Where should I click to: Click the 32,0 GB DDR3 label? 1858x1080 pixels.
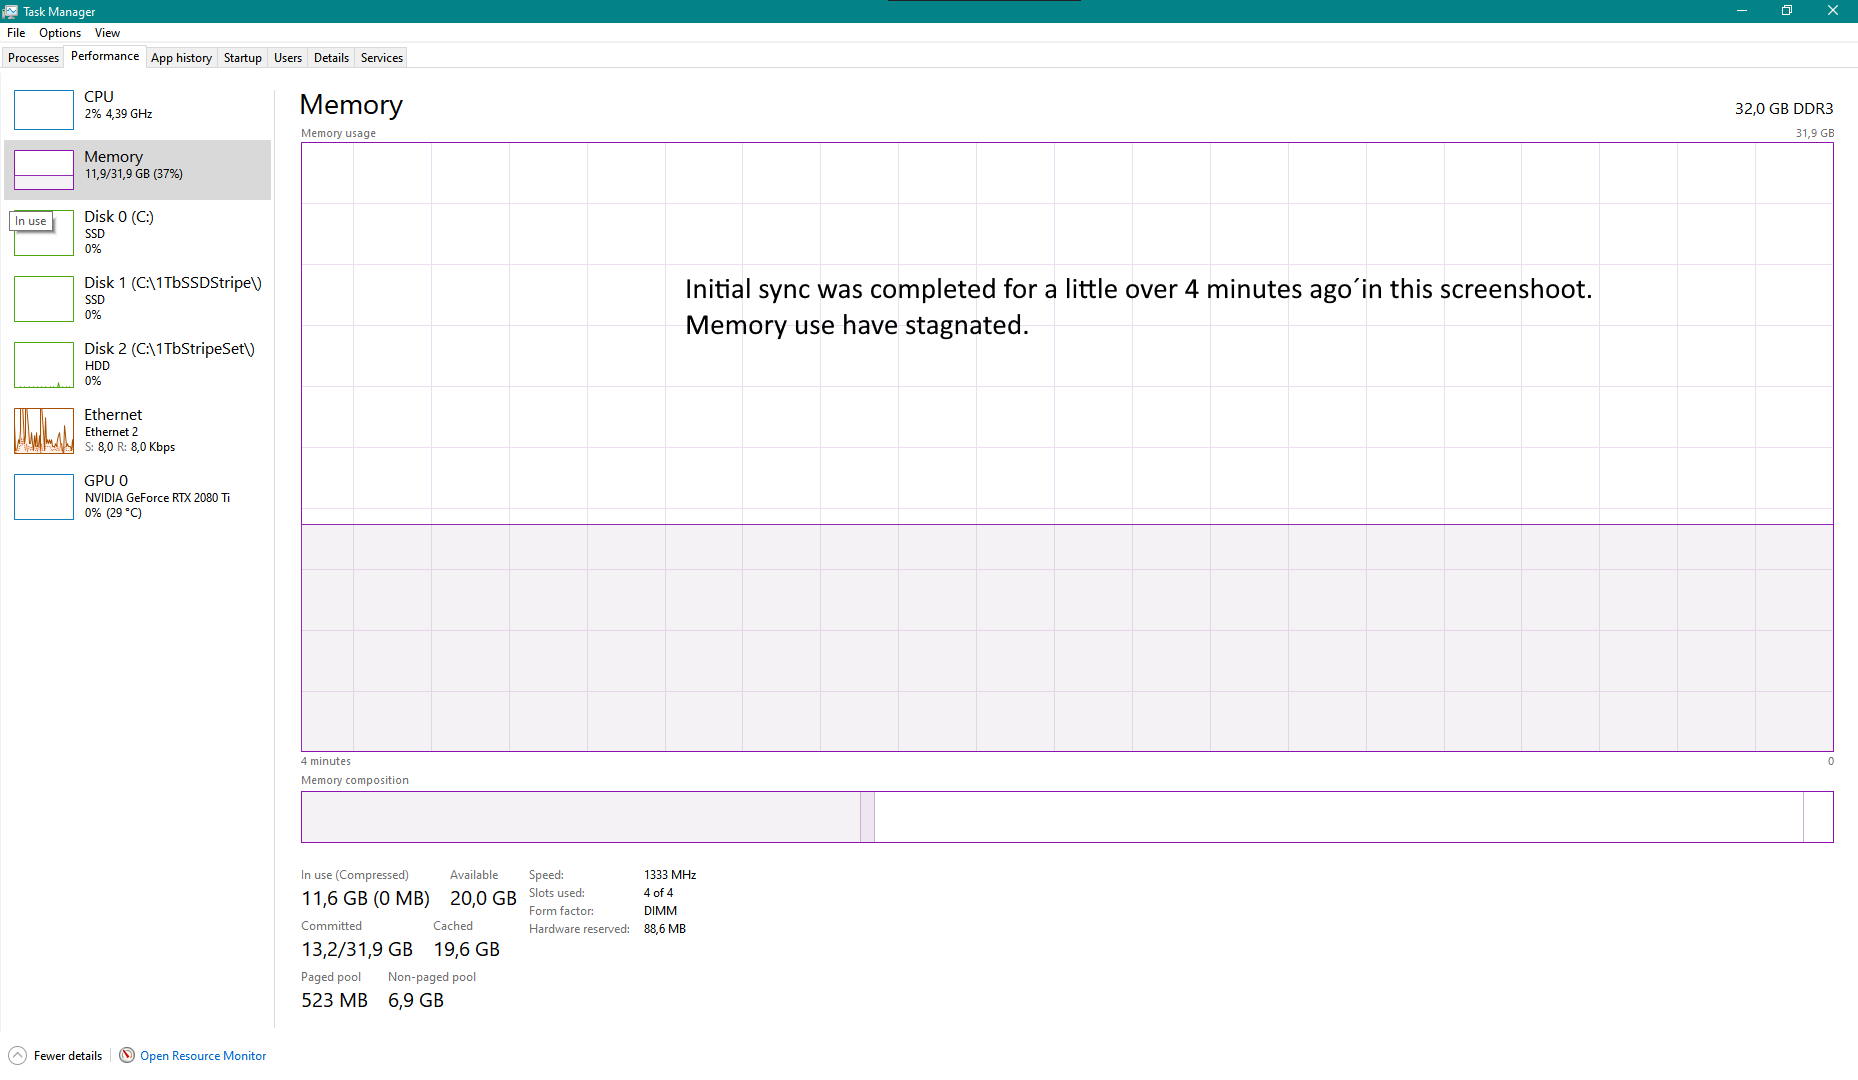[x=1784, y=109]
